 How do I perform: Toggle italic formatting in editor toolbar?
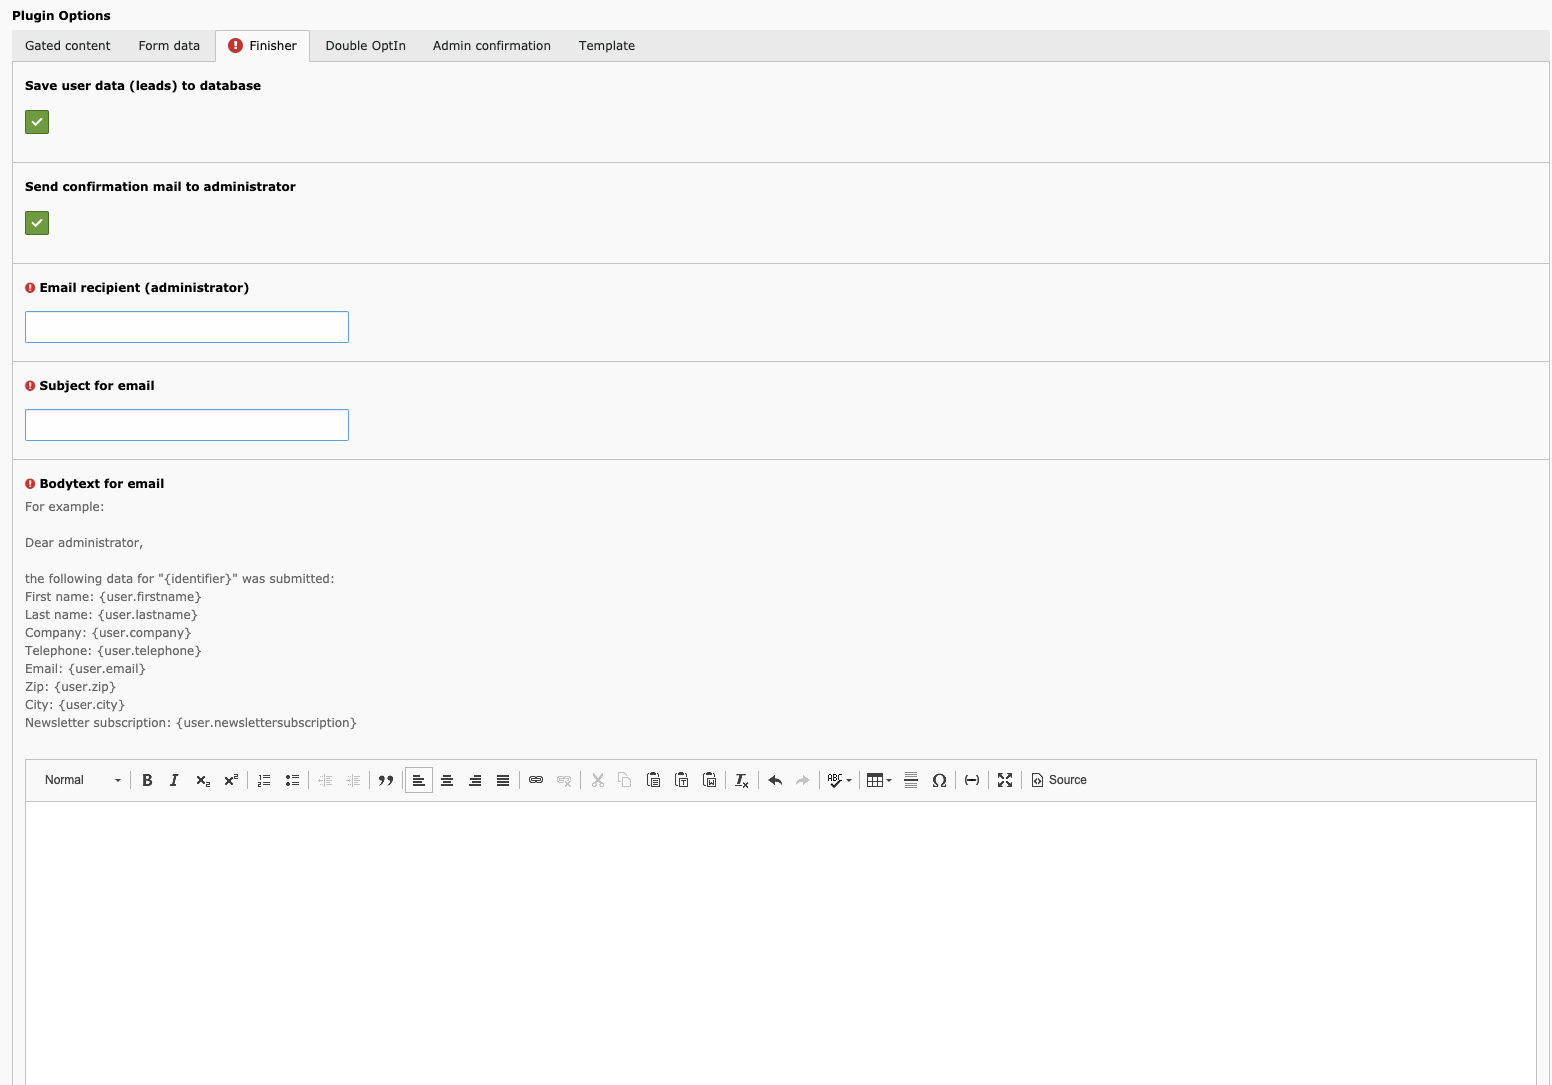pyautogui.click(x=174, y=780)
